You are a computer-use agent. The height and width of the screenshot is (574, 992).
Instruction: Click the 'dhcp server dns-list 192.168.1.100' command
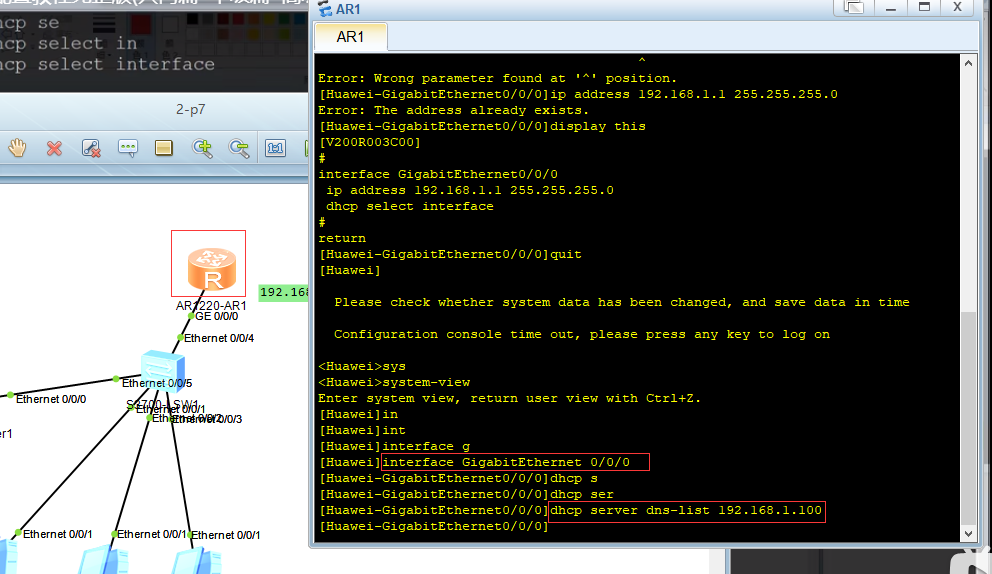(x=686, y=511)
